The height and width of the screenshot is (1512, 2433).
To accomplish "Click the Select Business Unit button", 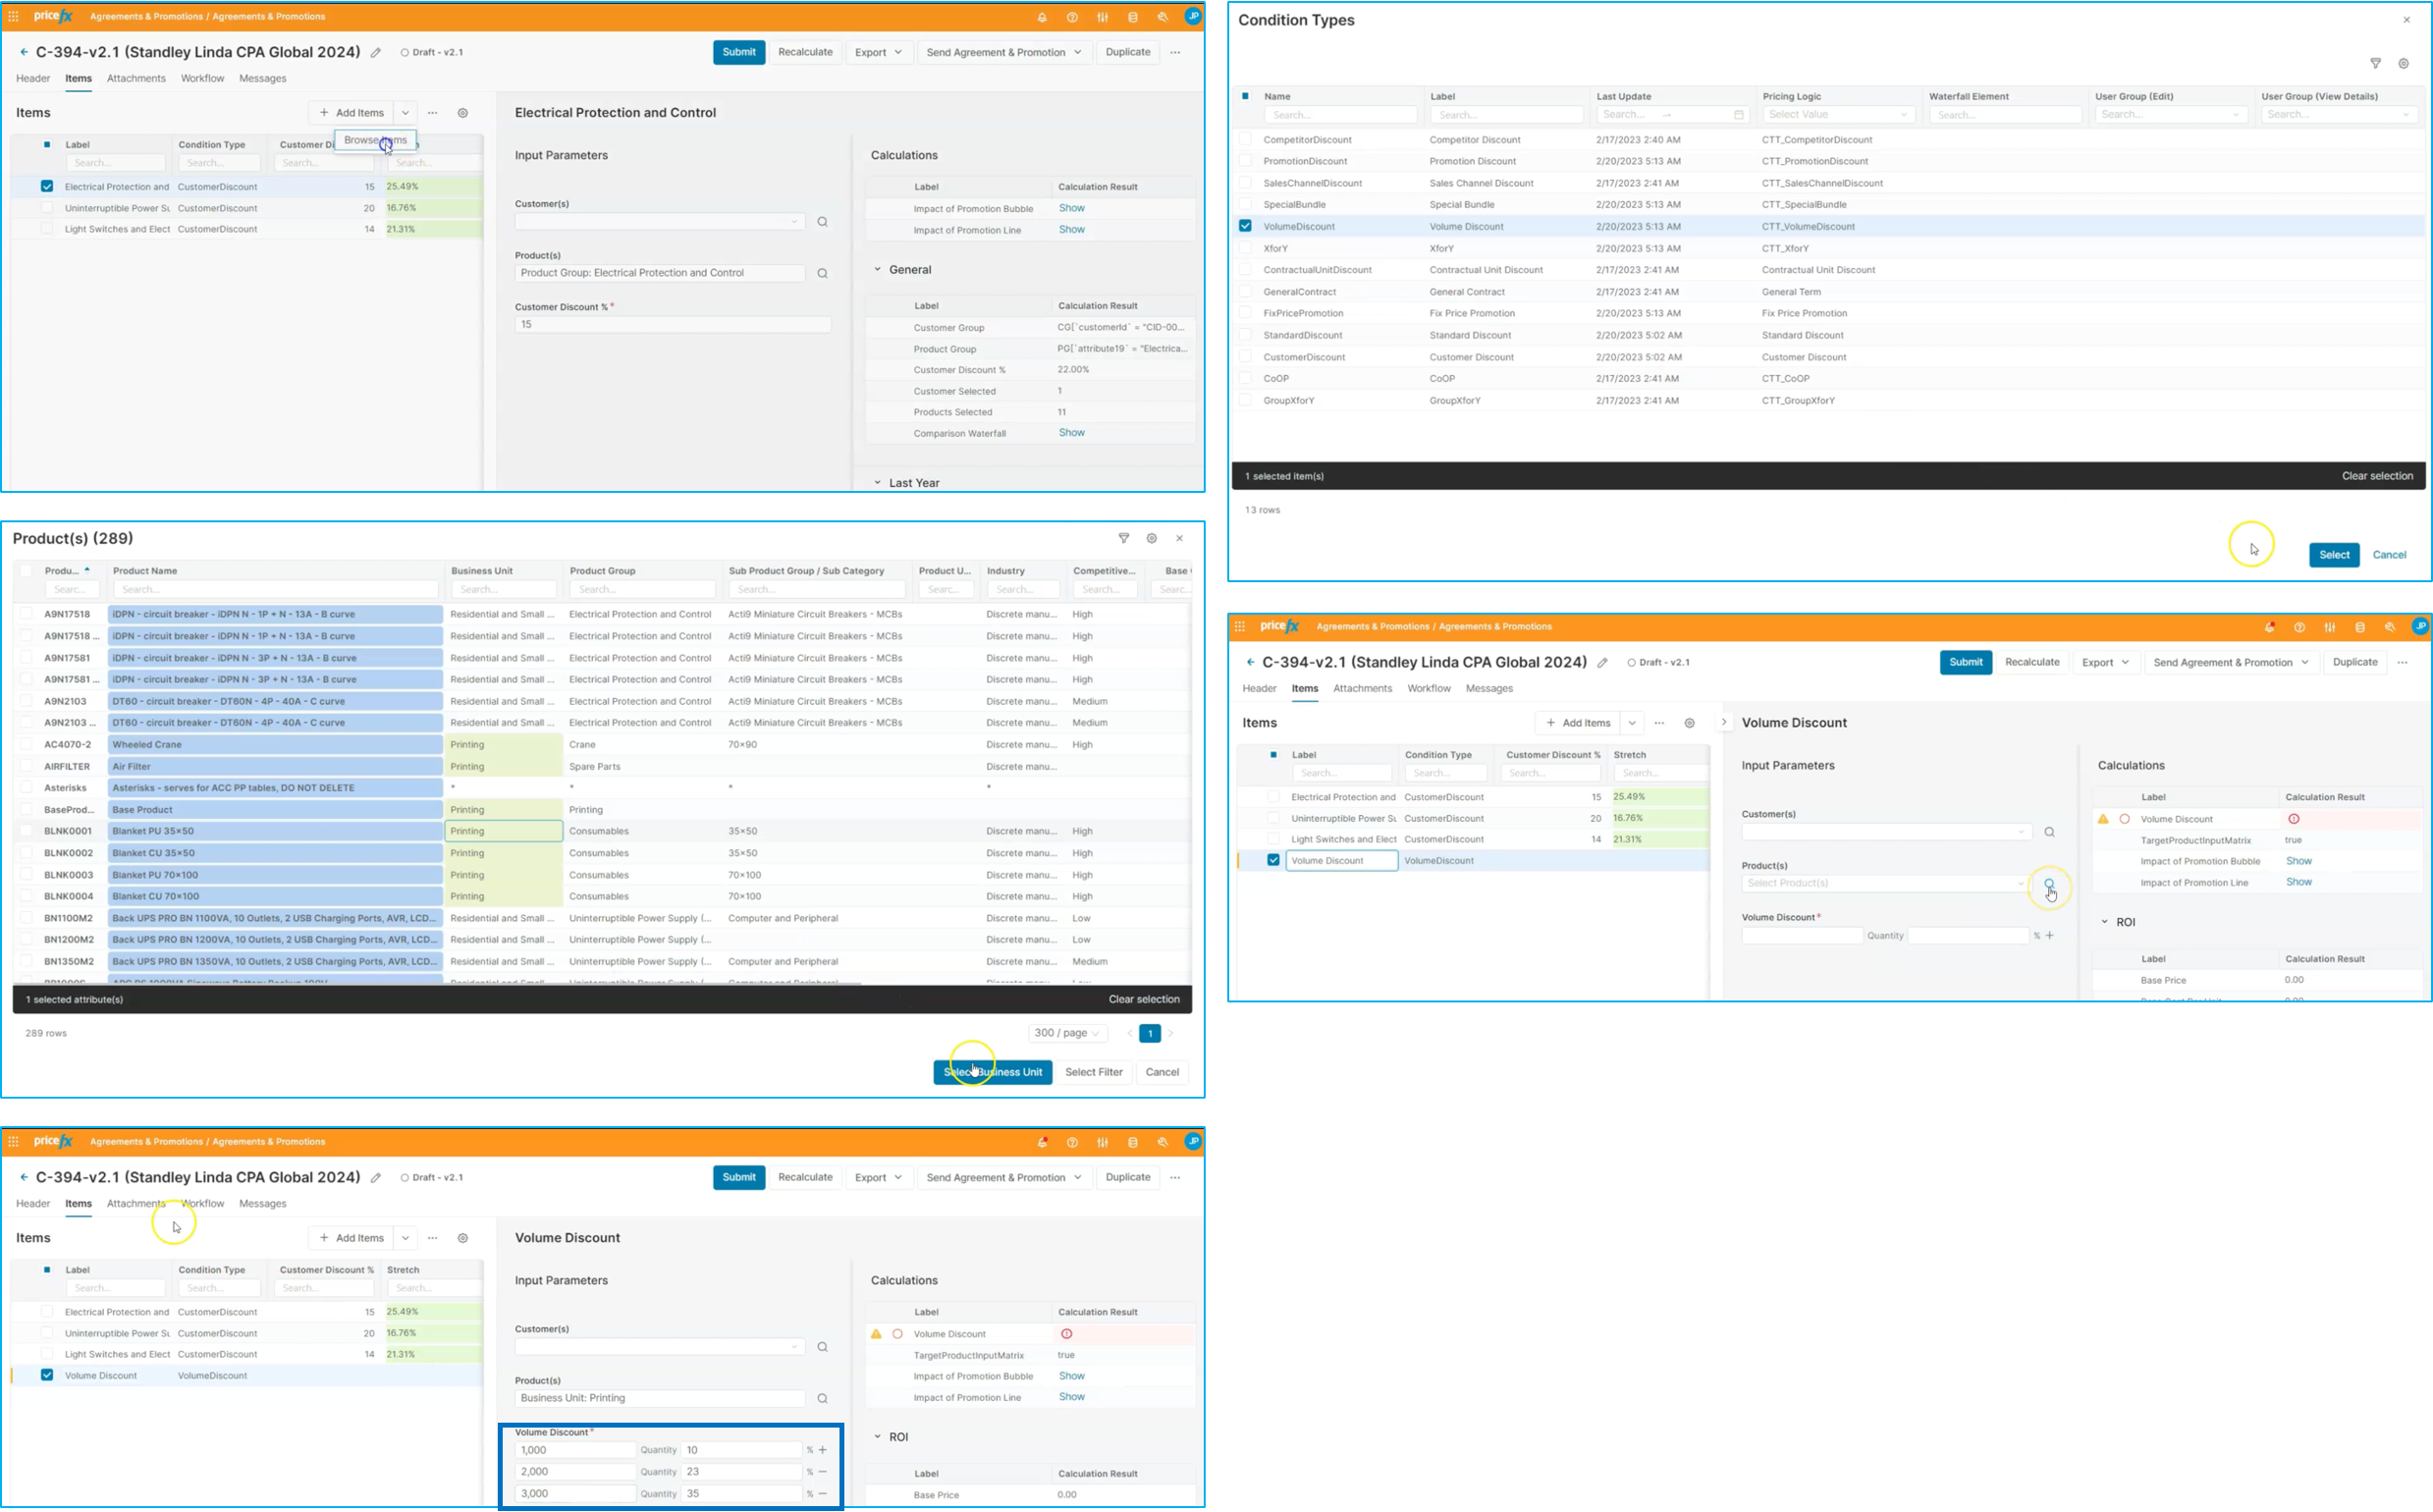I will click(992, 1073).
